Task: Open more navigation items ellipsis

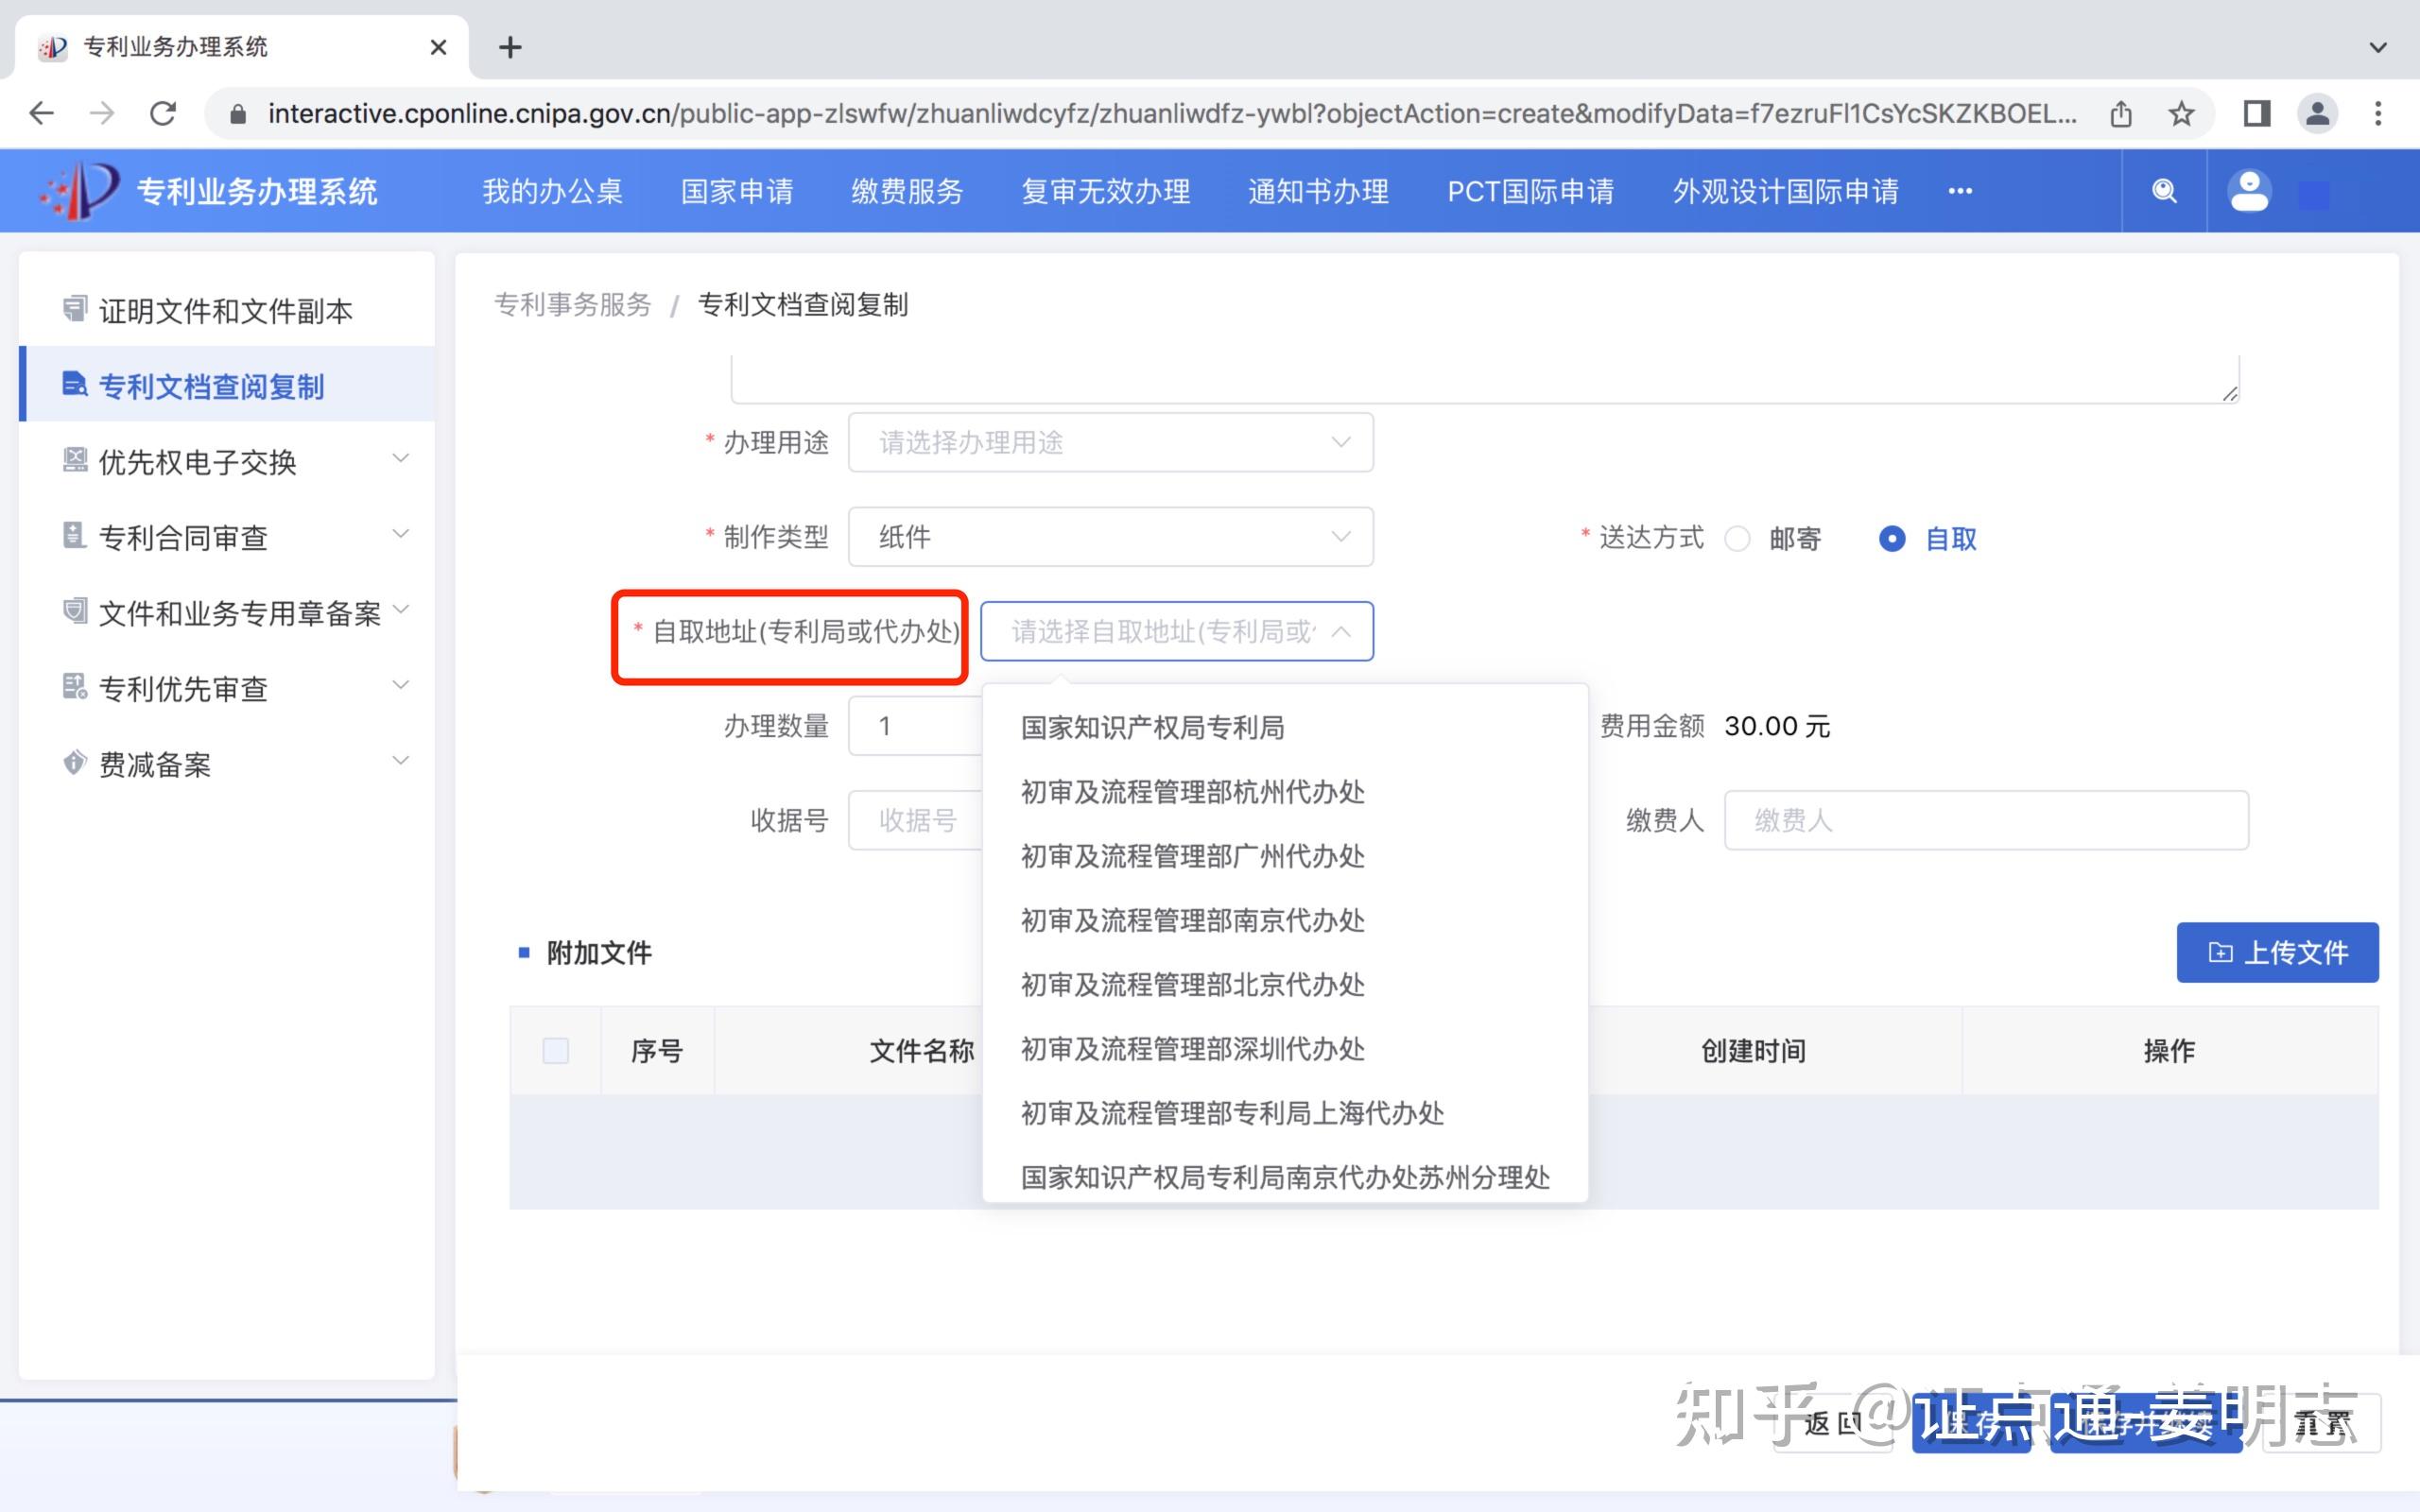Action: pos(1960,191)
